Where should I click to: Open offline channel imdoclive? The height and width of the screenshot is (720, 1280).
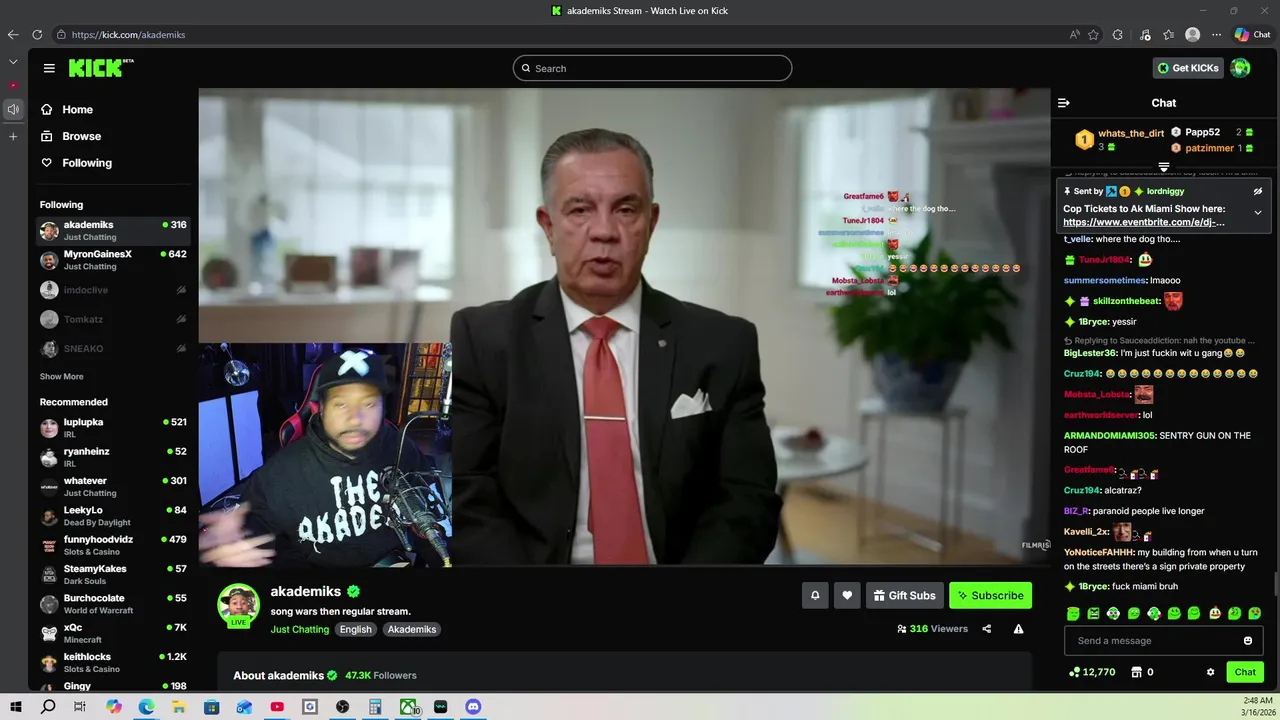(x=113, y=290)
